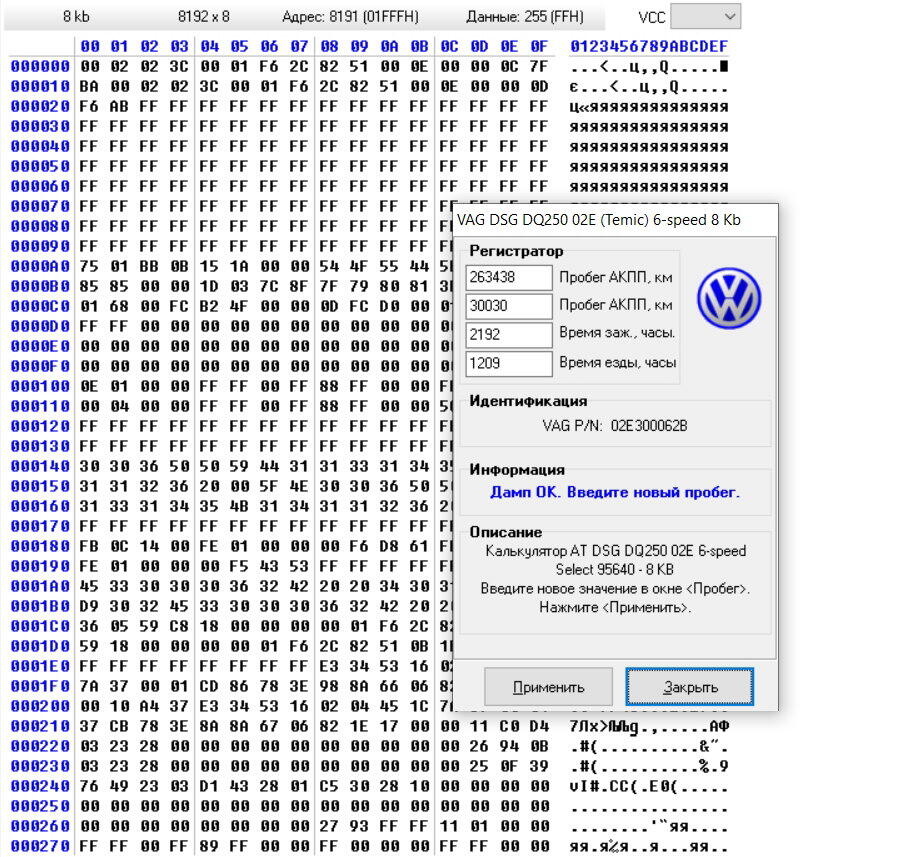Click byte CD in row 0001F0

point(209,686)
